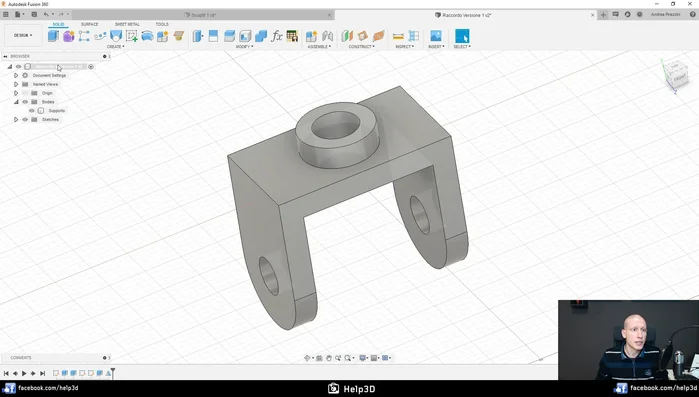The image size is (699, 397).
Task: Hide the Supporto body with its eye icon
Action: (x=32, y=111)
